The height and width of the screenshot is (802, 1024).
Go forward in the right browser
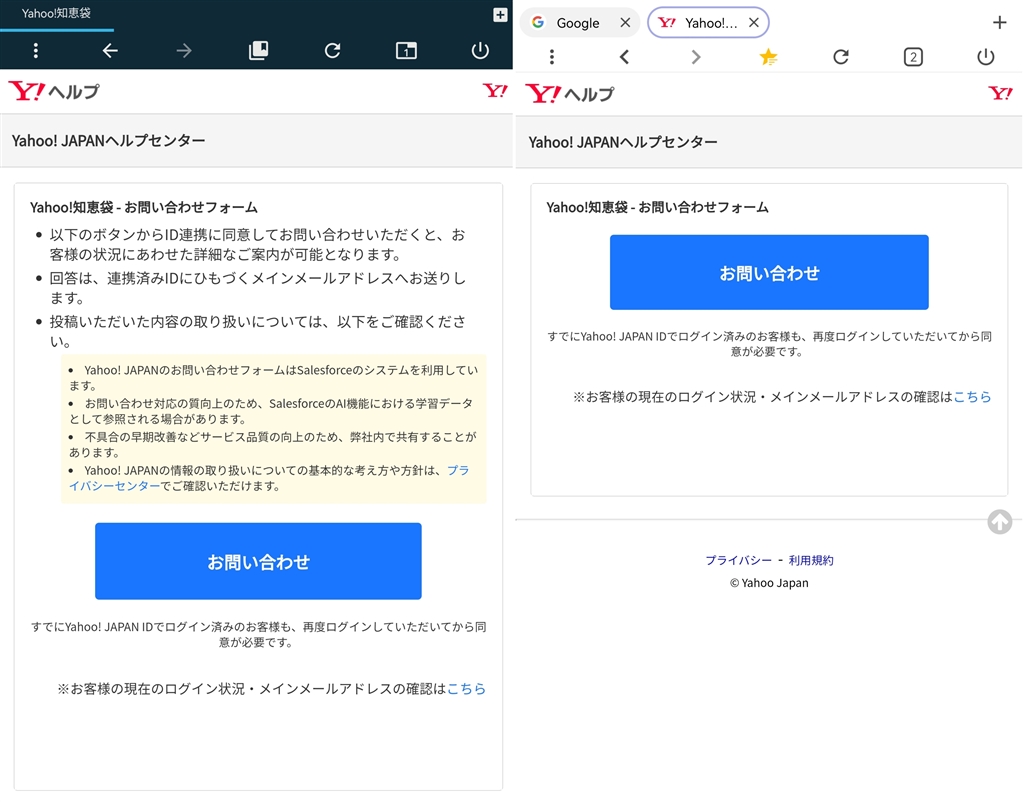tap(696, 57)
